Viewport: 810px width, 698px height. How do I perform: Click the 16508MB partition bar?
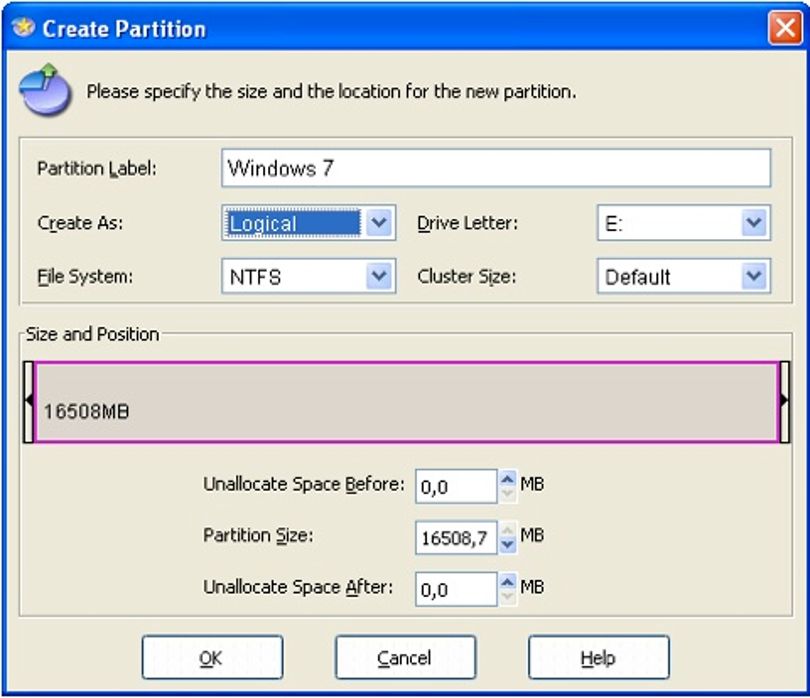tap(407, 401)
